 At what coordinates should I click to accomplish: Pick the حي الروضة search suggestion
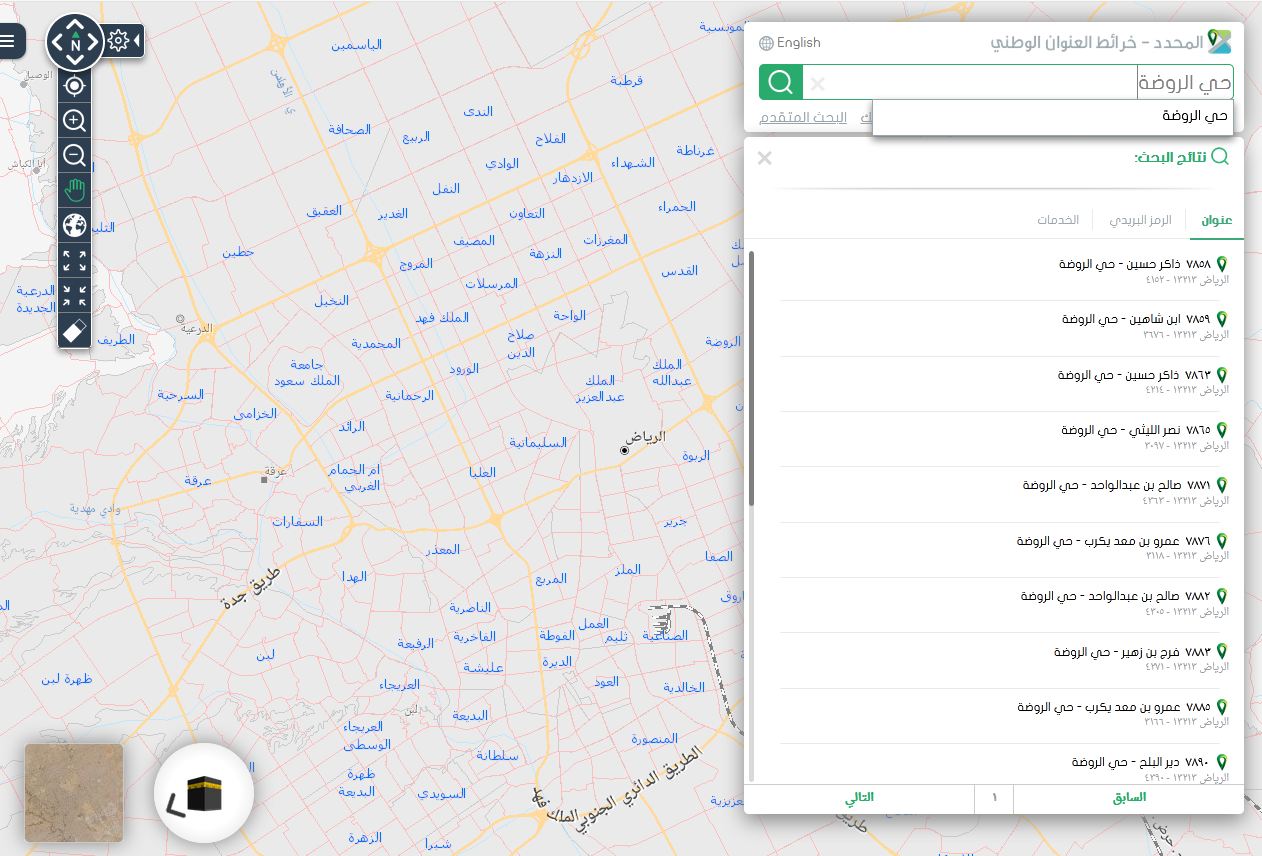point(1196,117)
